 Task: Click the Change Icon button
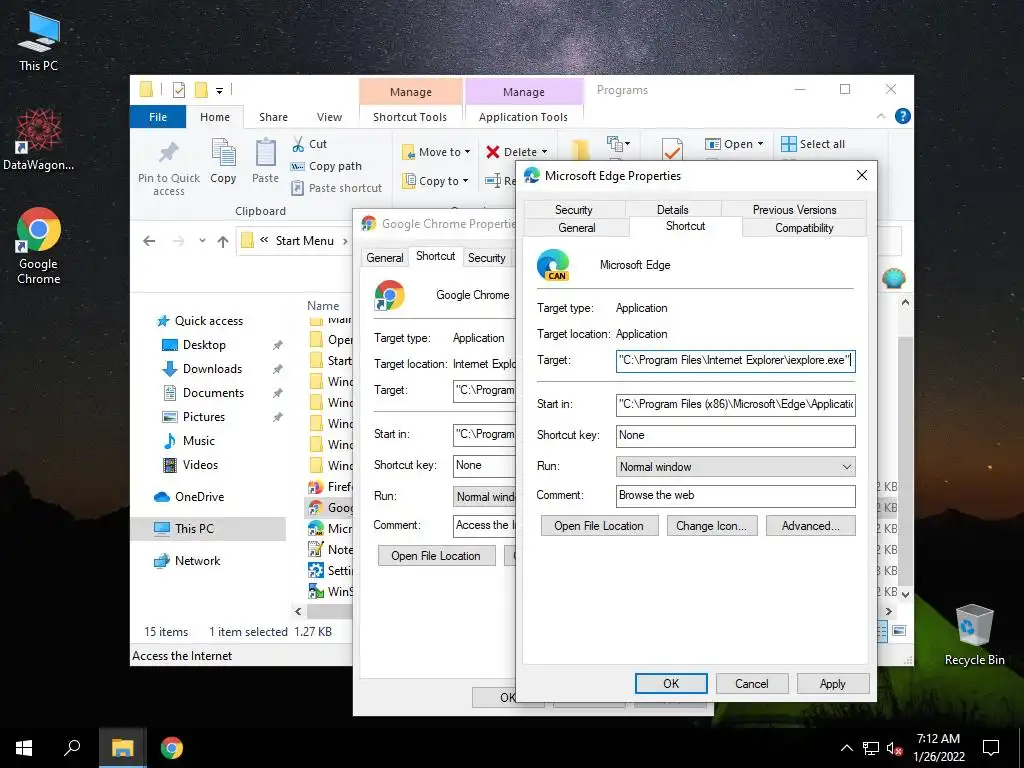click(x=711, y=526)
